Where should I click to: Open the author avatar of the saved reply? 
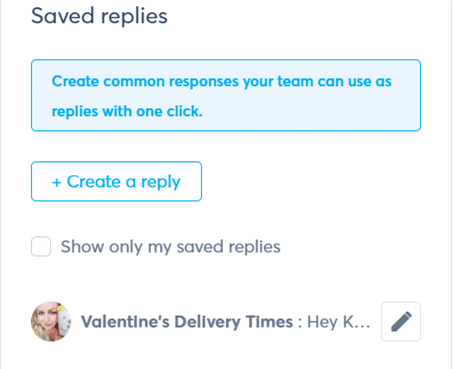click(51, 321)
